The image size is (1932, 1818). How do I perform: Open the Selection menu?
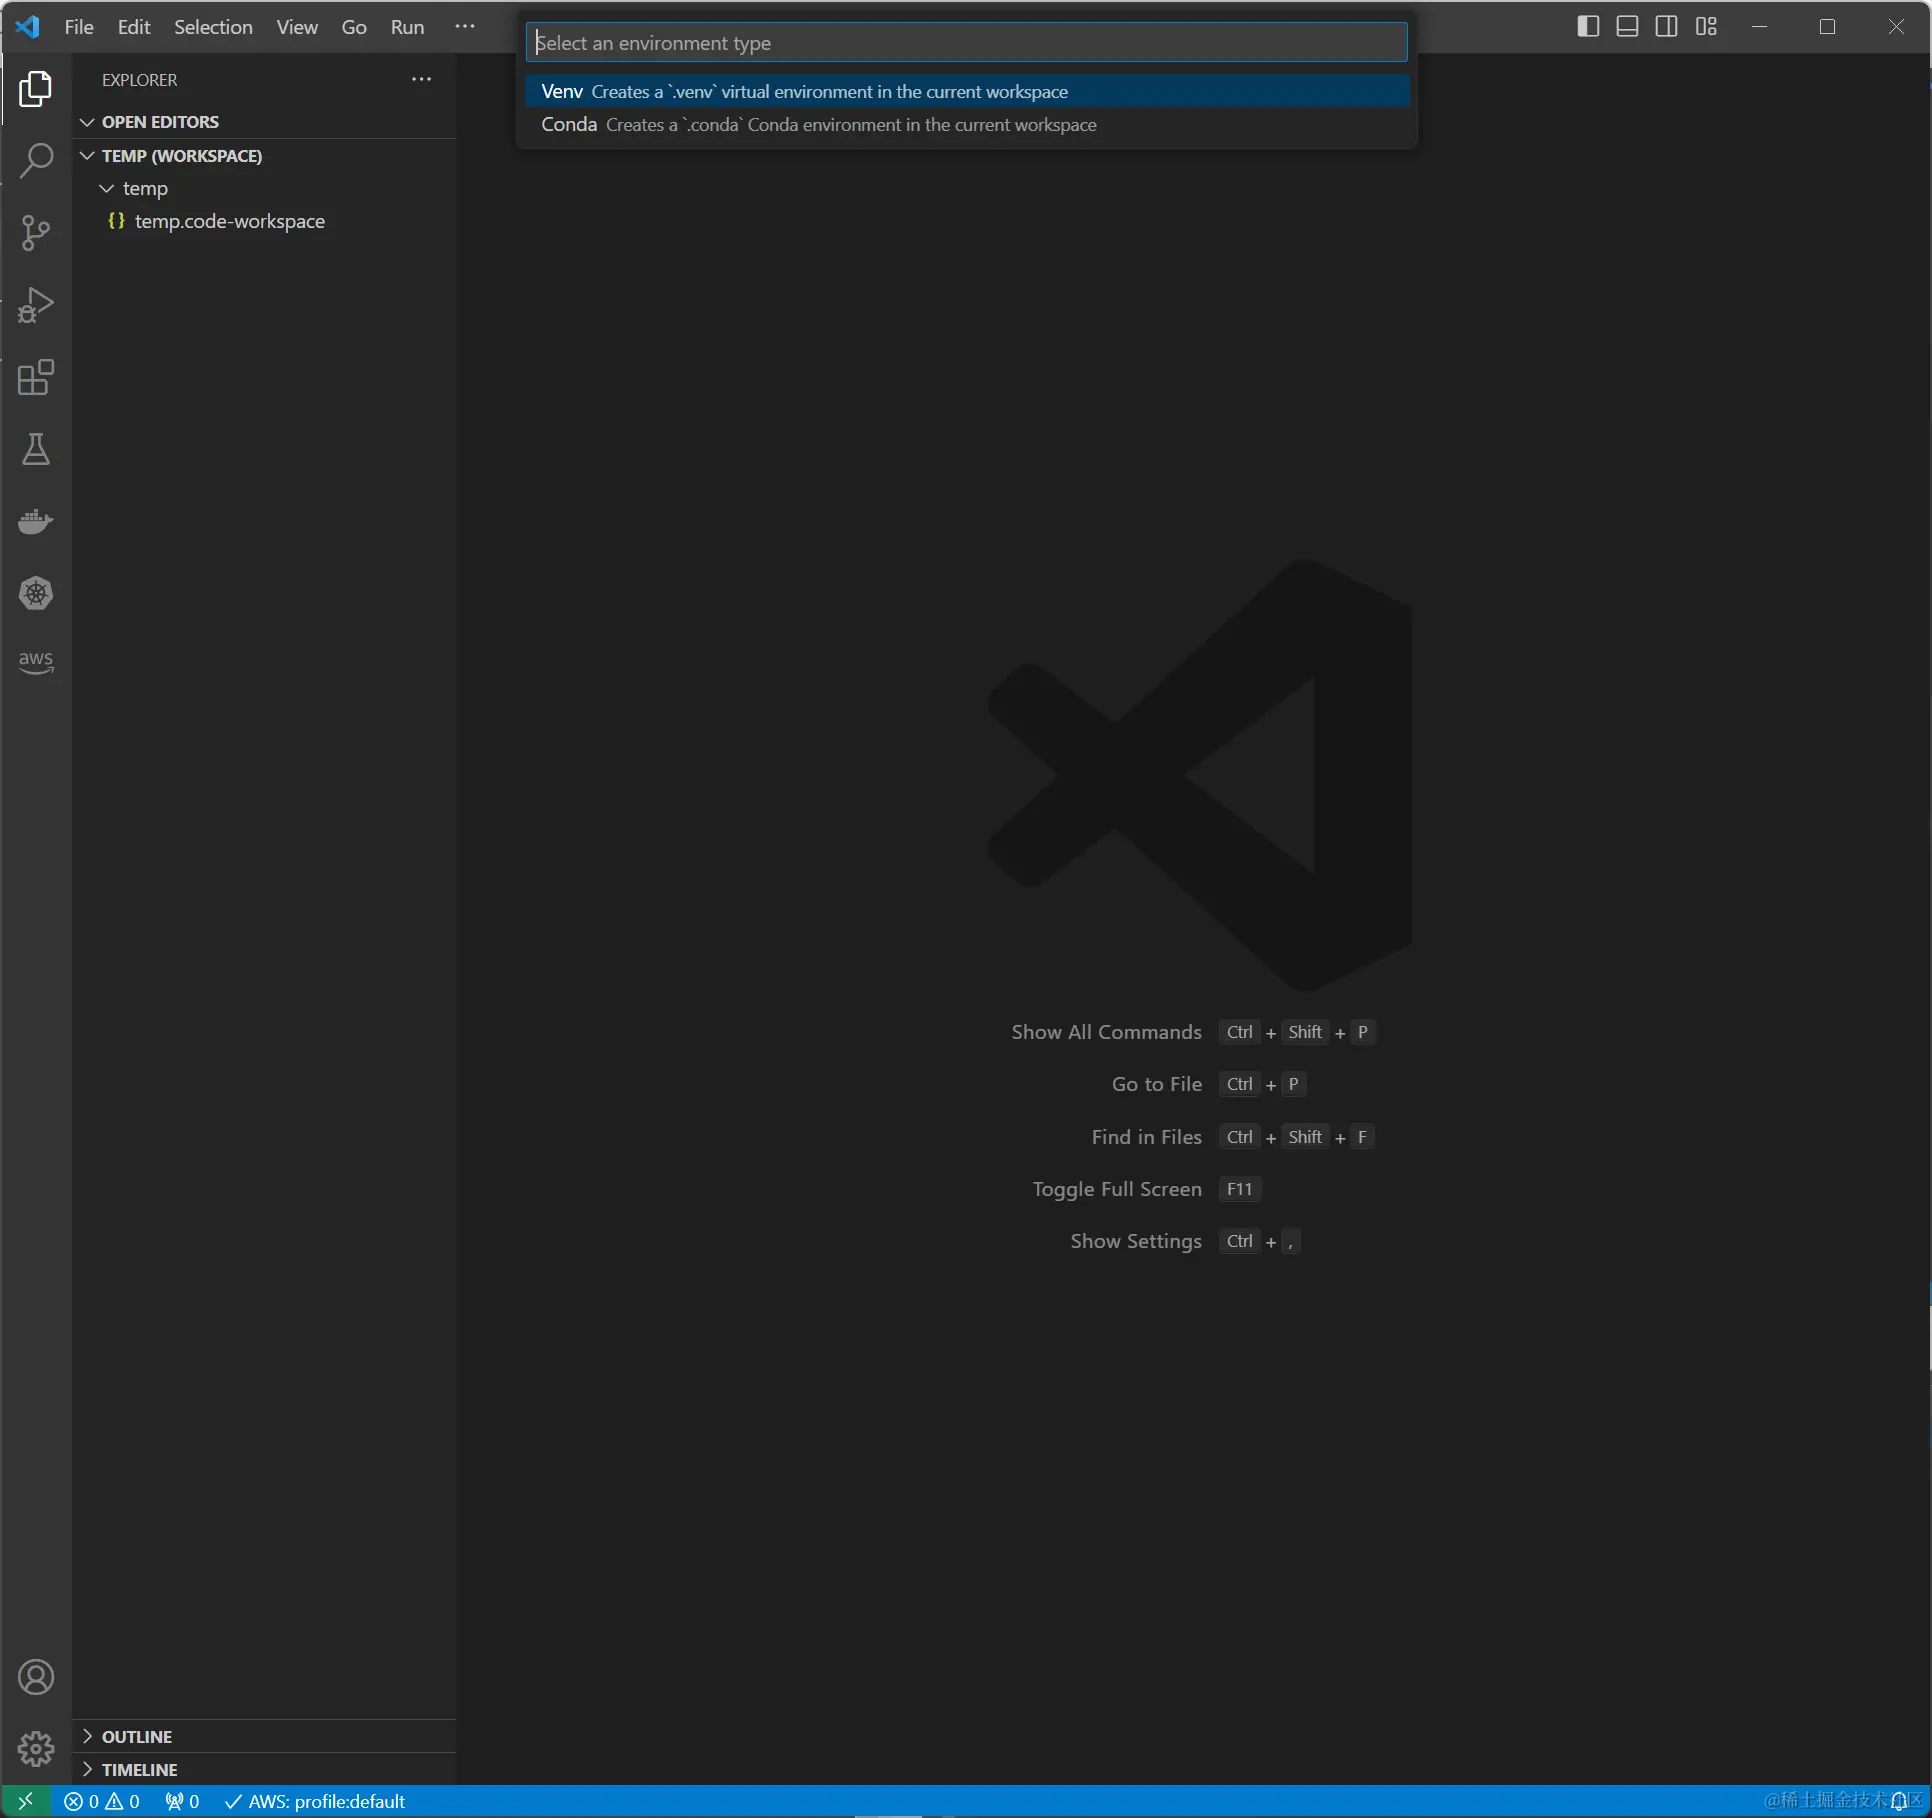point(212,27)
